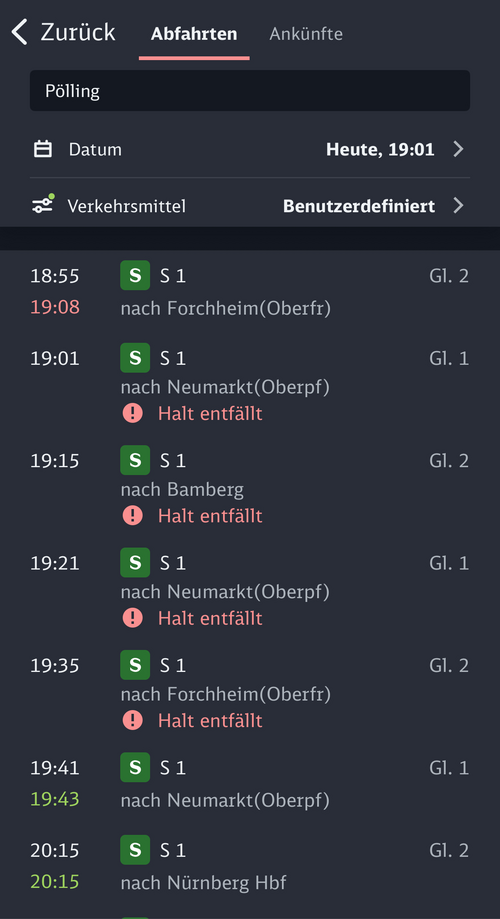Image resolution: width=500 pixels, height=919 pixels.
Task: Open the 18:55 S 1 to Forchheim(Oberfr) entry
Action: [250, 291]
